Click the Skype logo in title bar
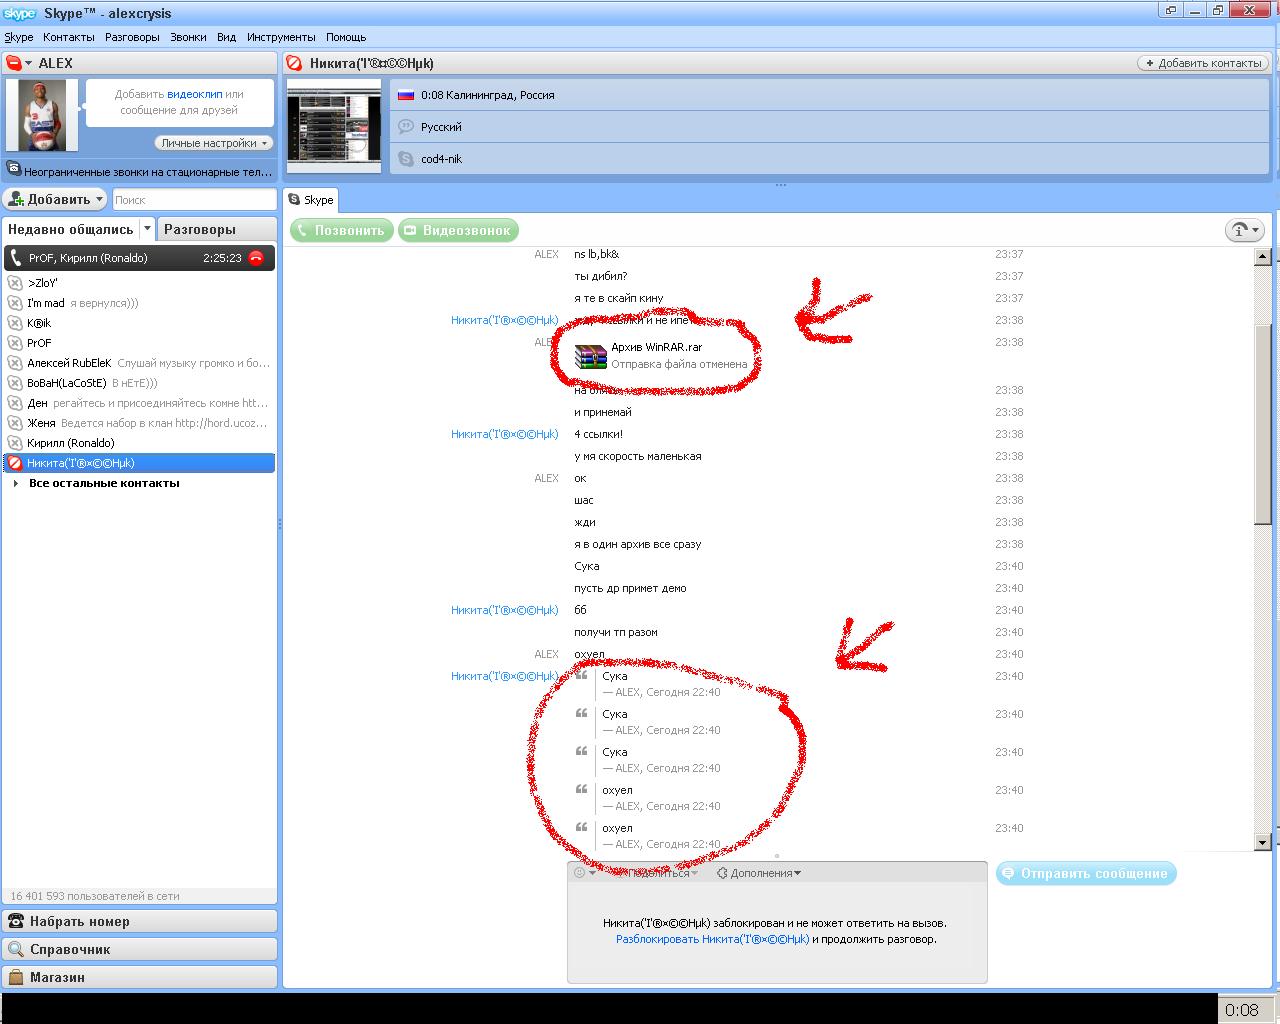 pyautogui.click(x=20, y=13)
